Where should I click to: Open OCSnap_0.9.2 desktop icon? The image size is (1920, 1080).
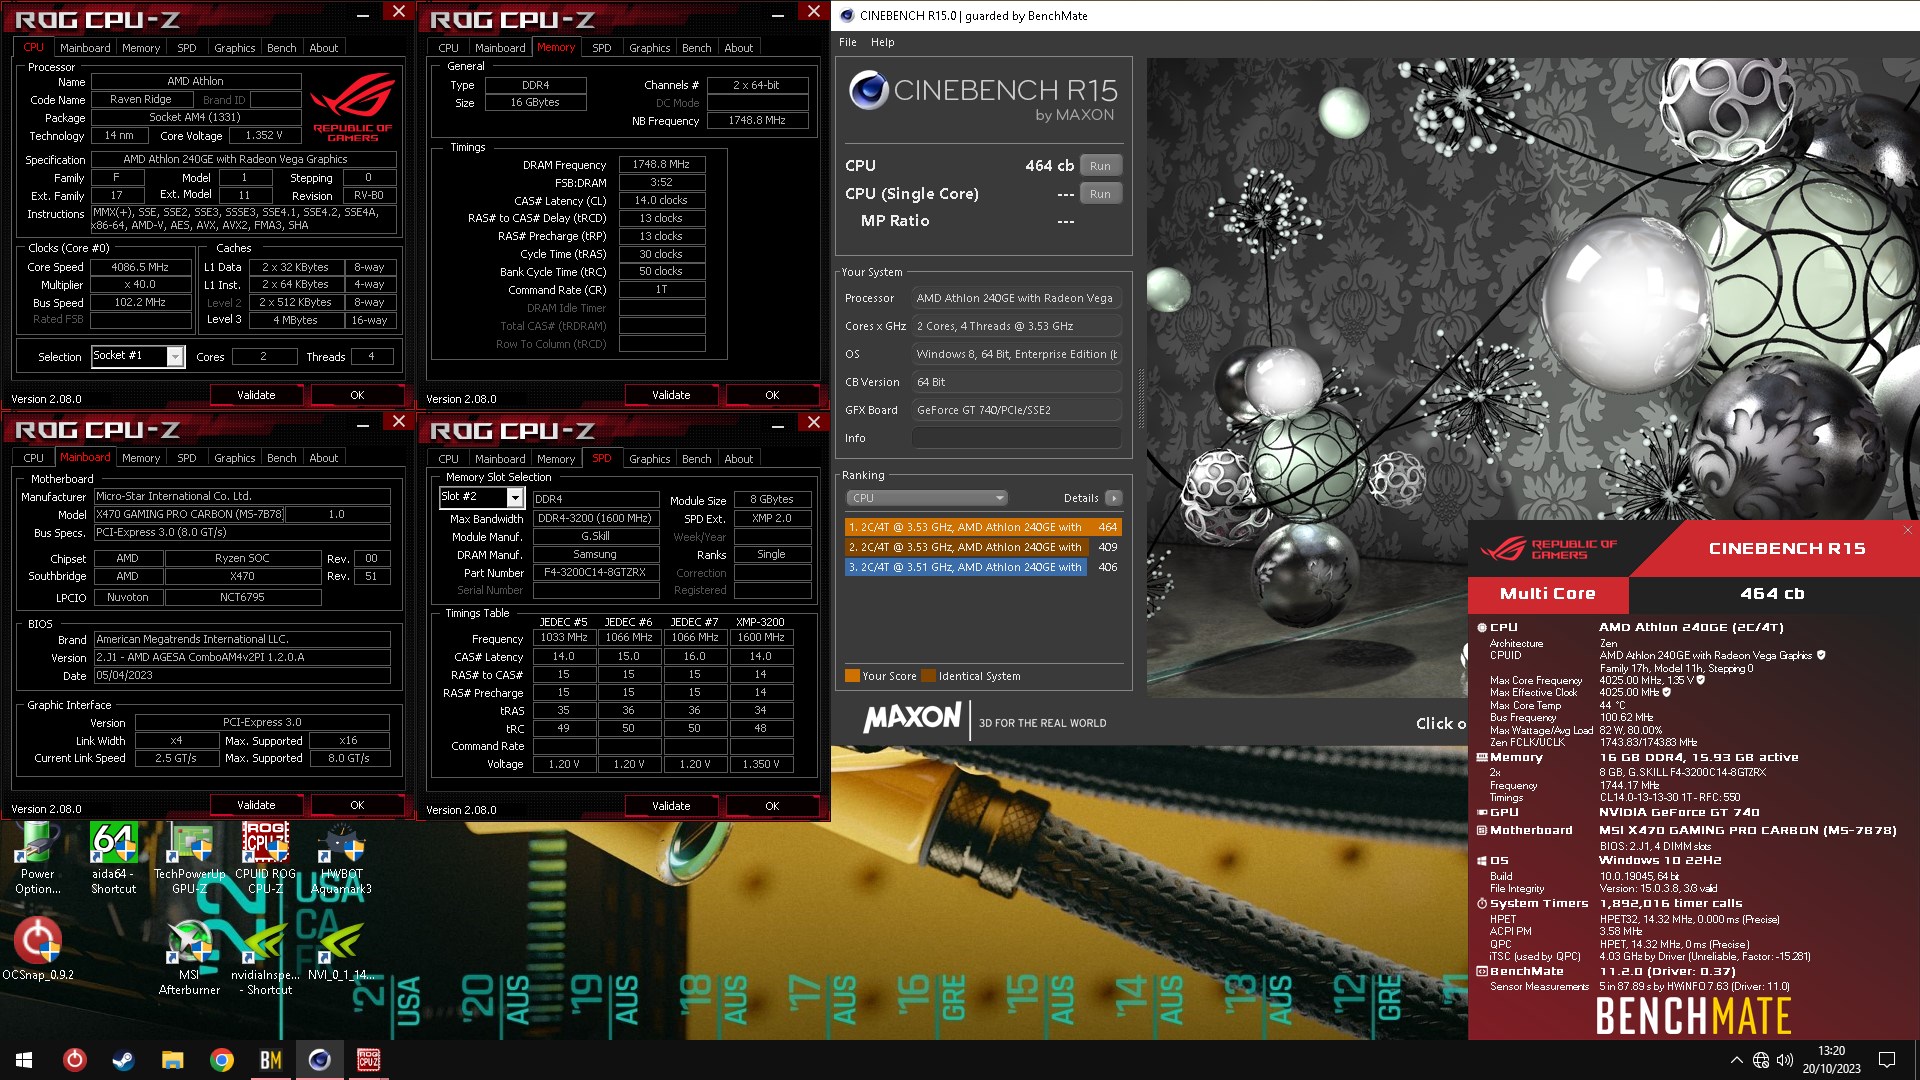(38, 950)
